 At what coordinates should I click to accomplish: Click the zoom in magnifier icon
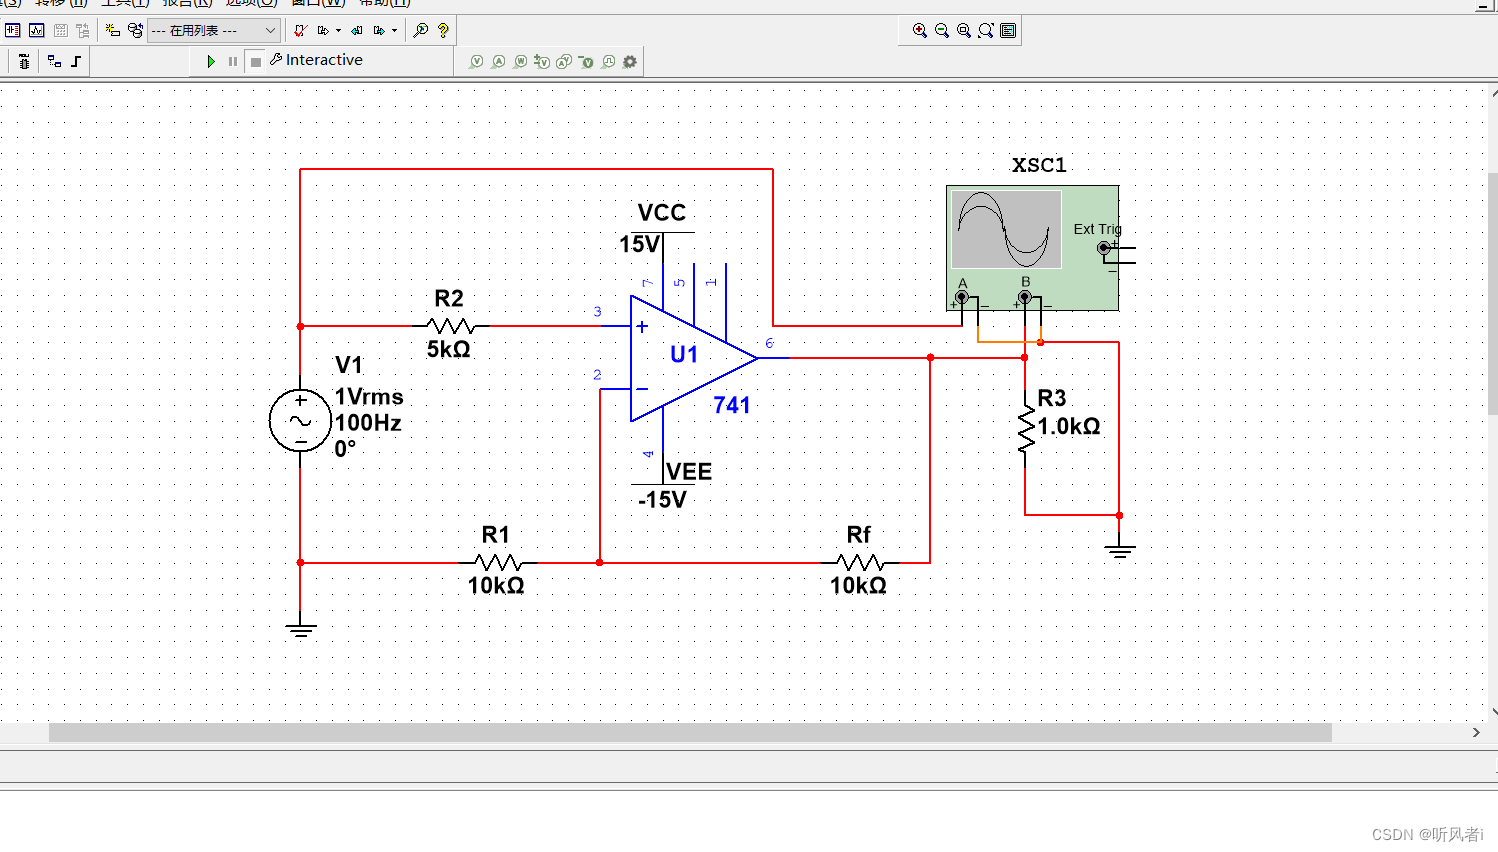click(x=920, y=31)
